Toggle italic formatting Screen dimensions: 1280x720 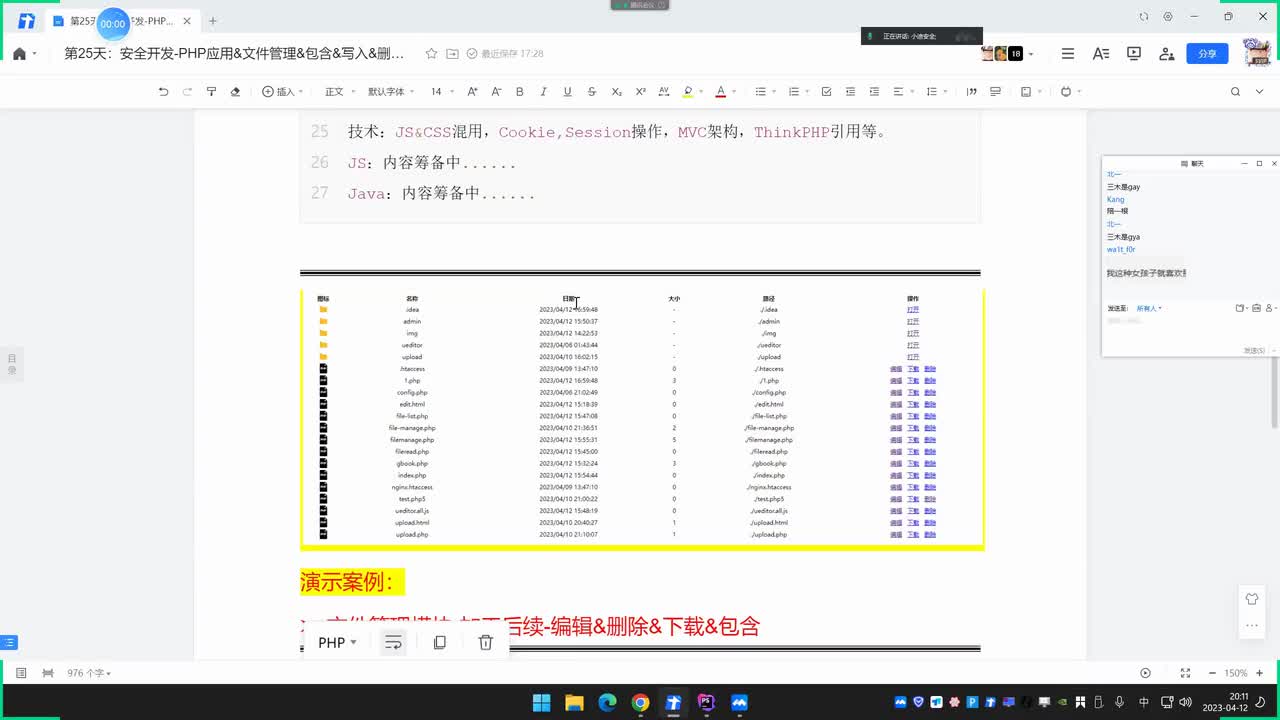544,91
